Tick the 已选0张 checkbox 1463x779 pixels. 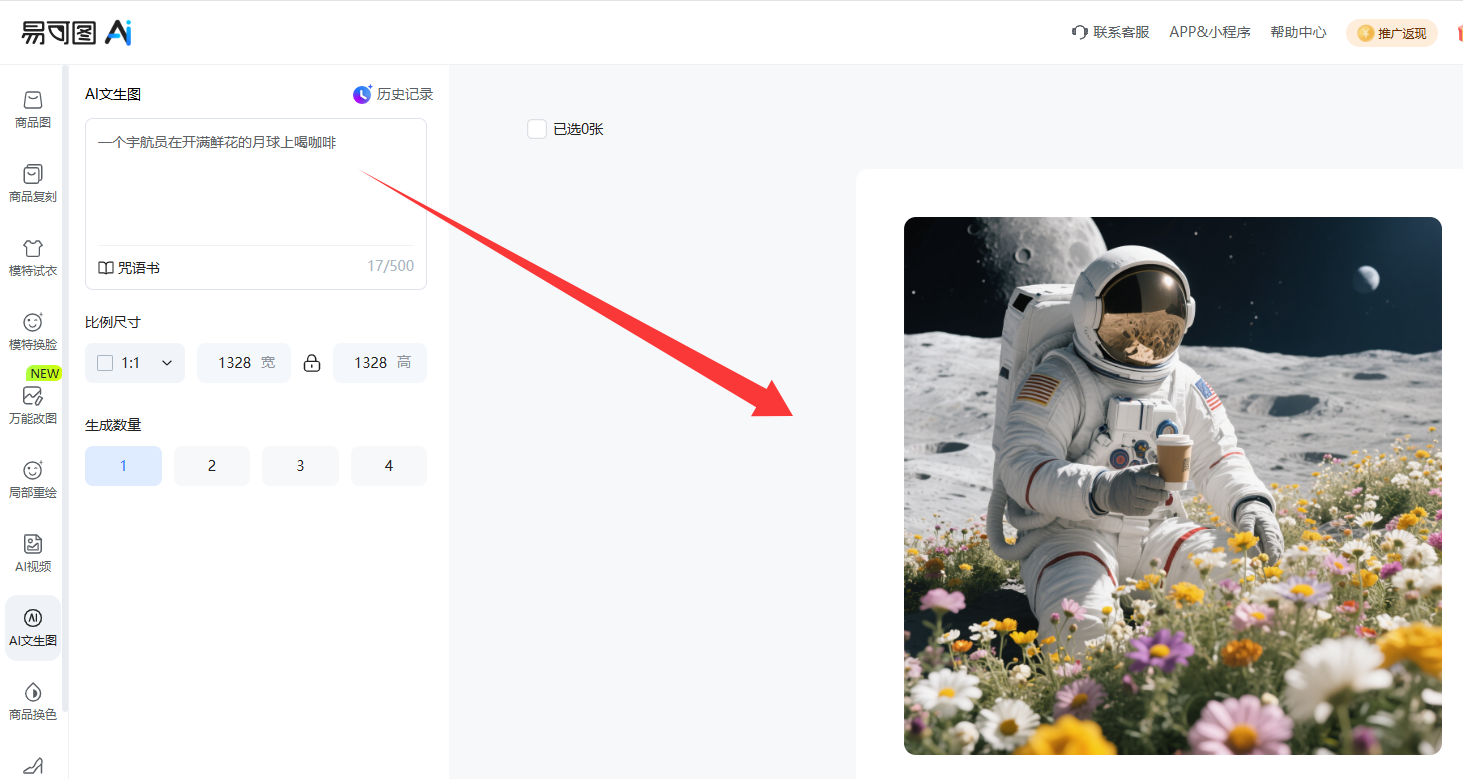point(537,129)
